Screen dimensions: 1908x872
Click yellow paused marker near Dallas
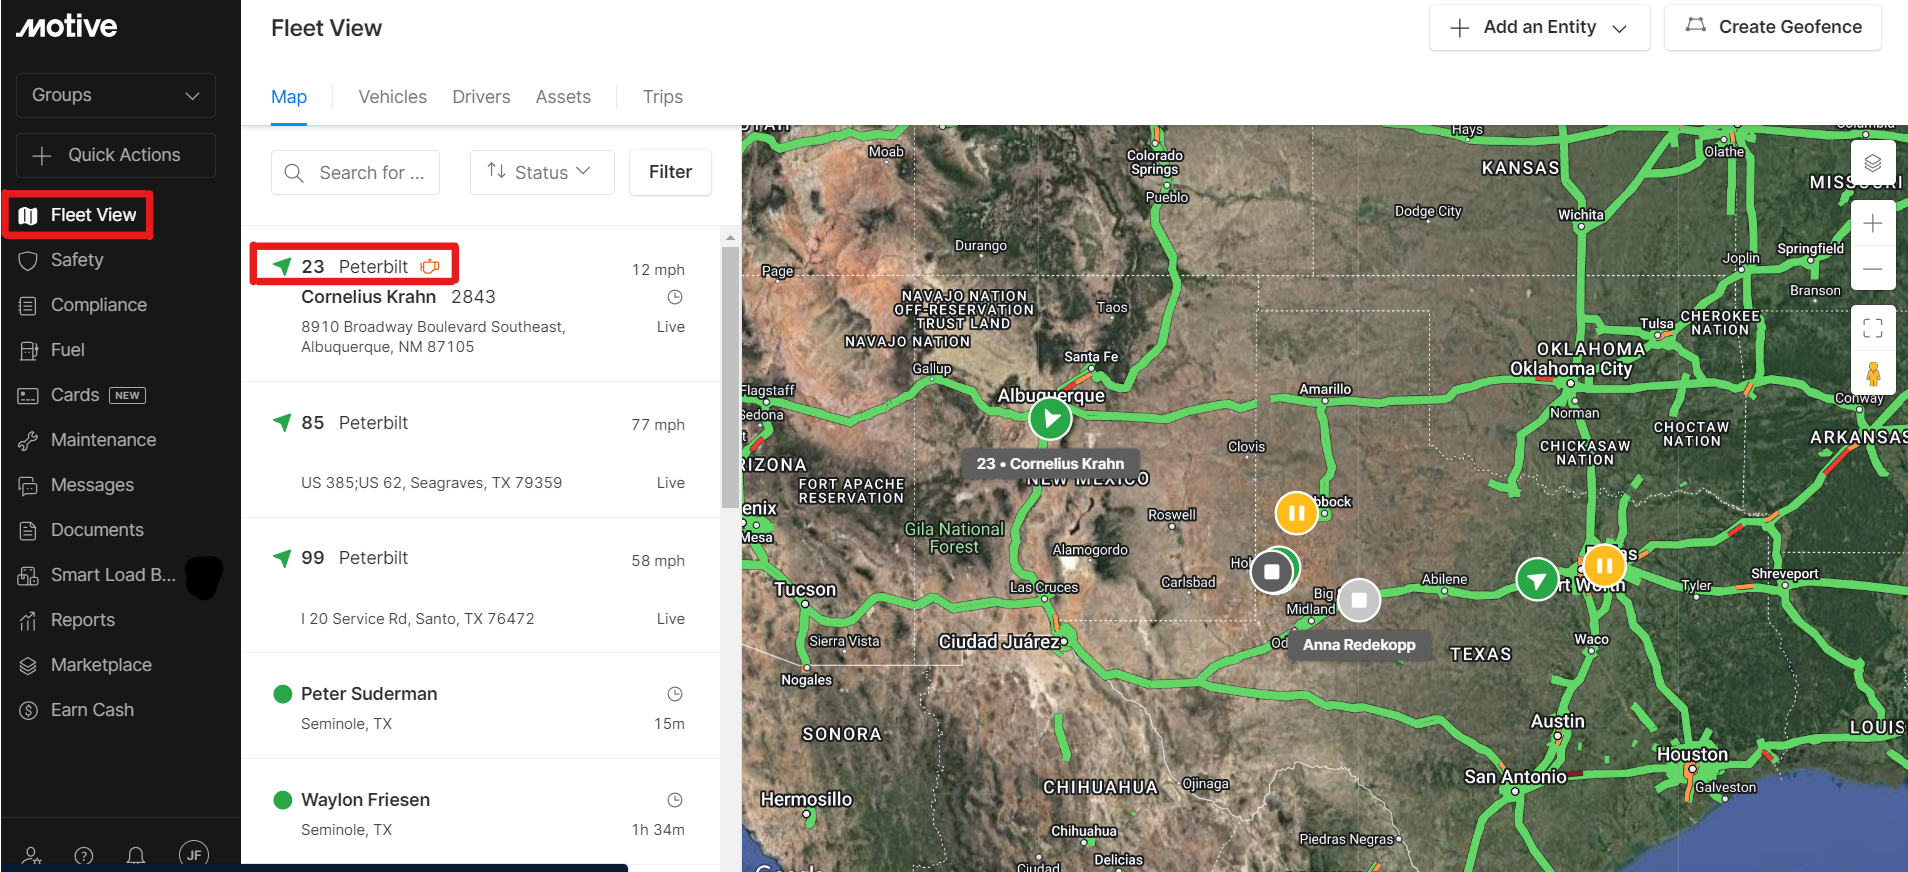pyautogui.click(x=1604, y=566)
